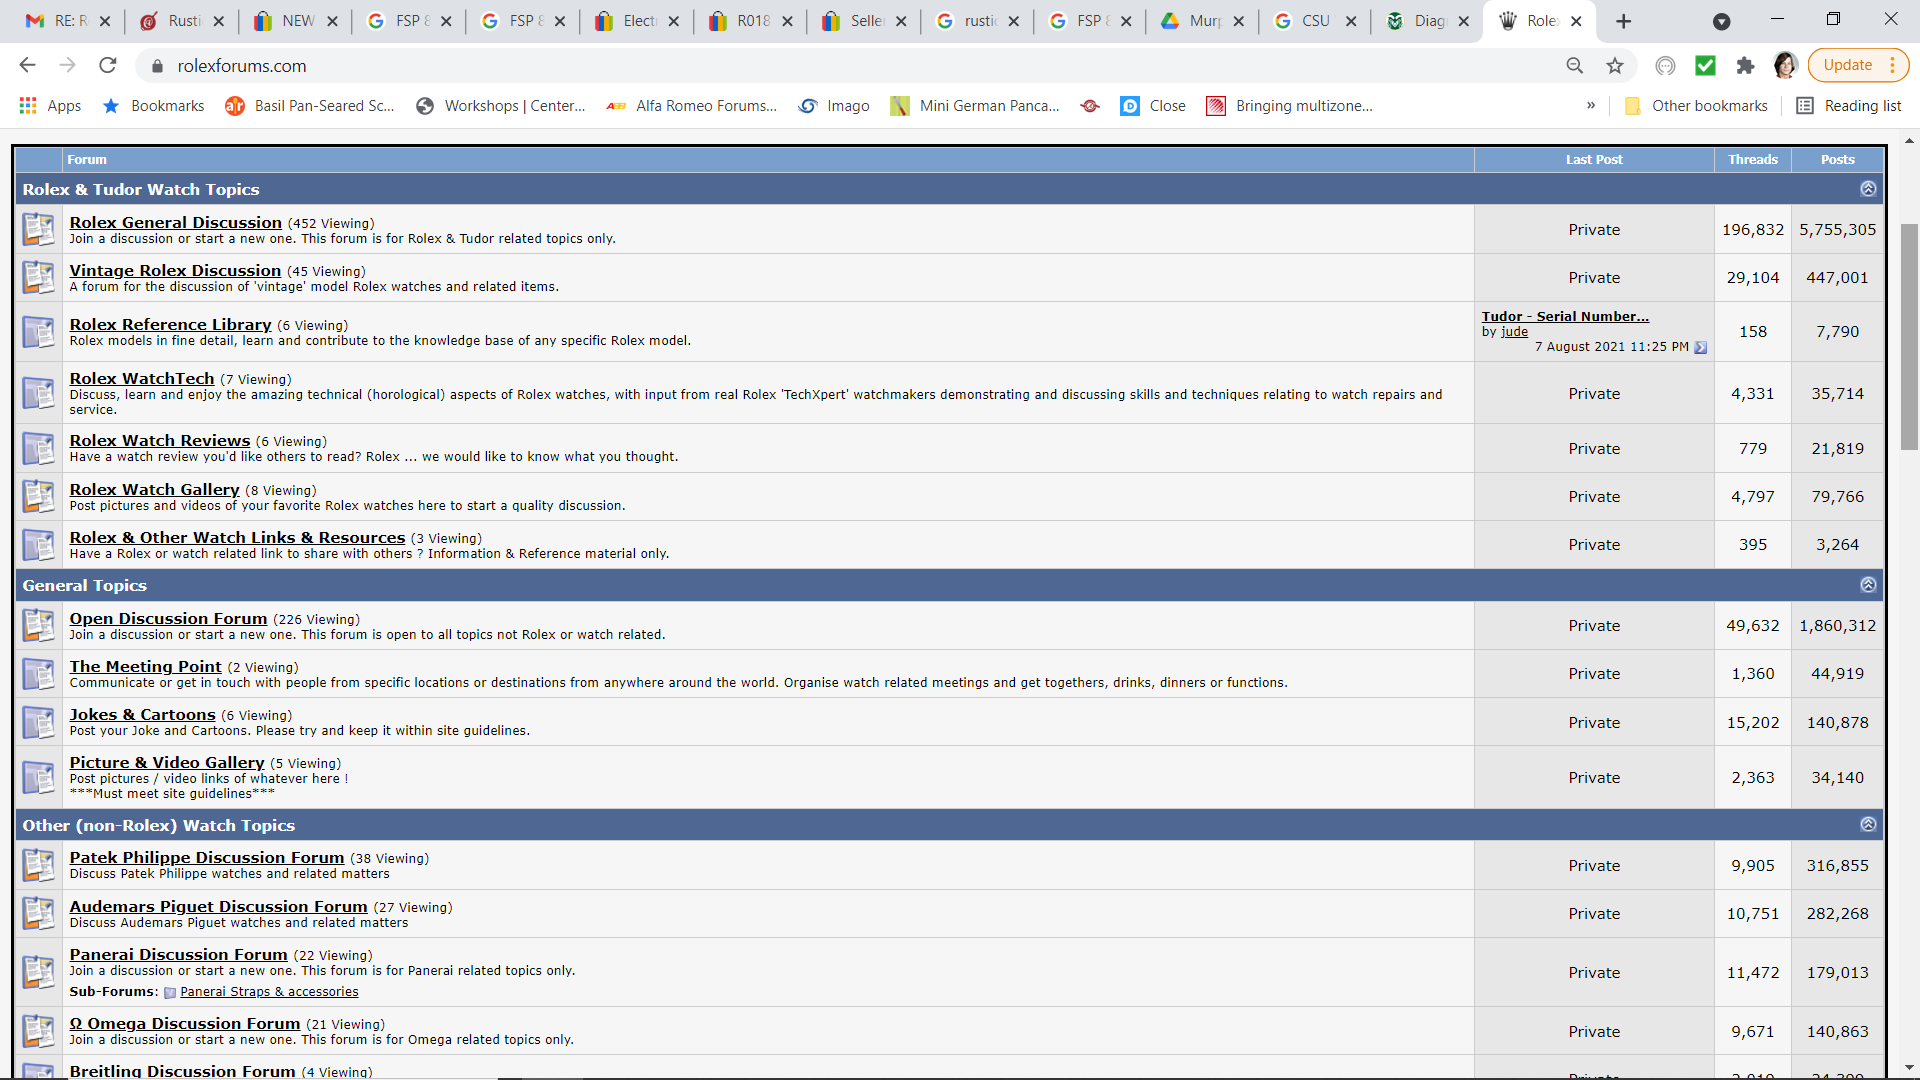Open the Alfa Romeo Forums bookmark
Screen dimensions: 1920x1080
pos(691,106)
